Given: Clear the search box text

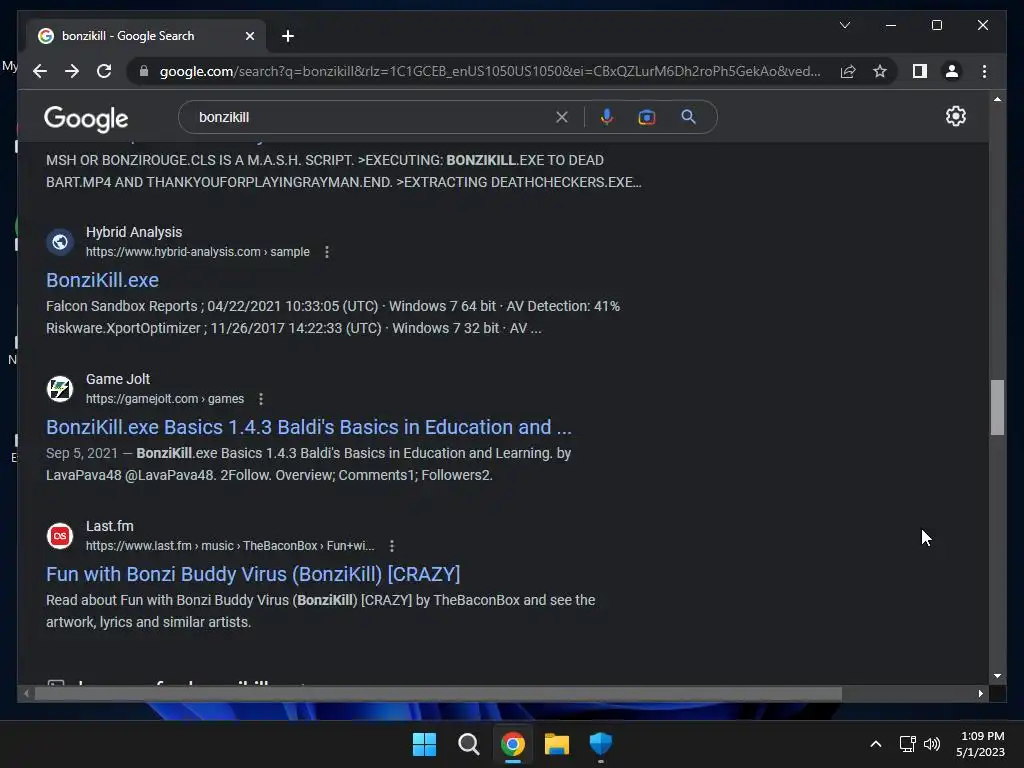Looking at the screenshot, I should (x=562, y=117).
